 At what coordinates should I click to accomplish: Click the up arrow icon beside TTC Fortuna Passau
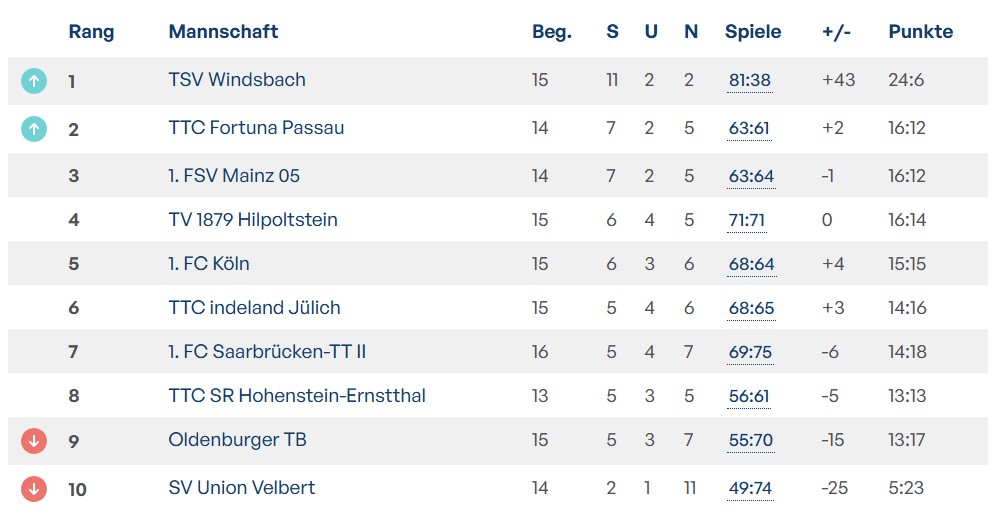tap(34, 129)
